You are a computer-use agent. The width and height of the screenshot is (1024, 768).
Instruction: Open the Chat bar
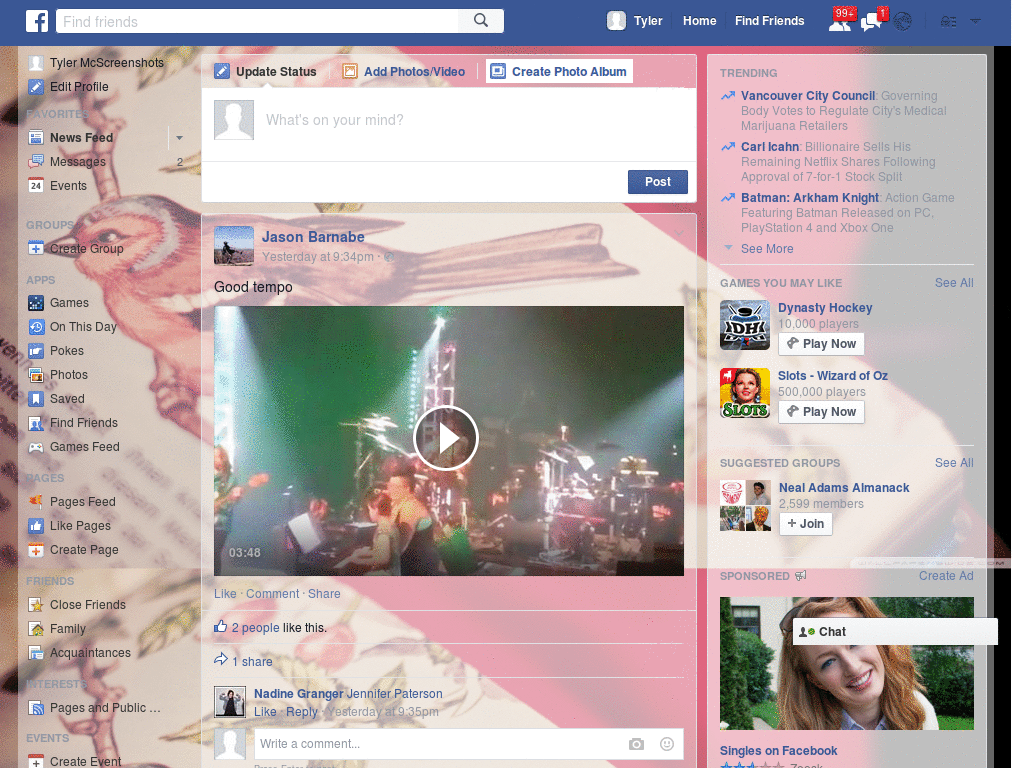click(895, 632)
